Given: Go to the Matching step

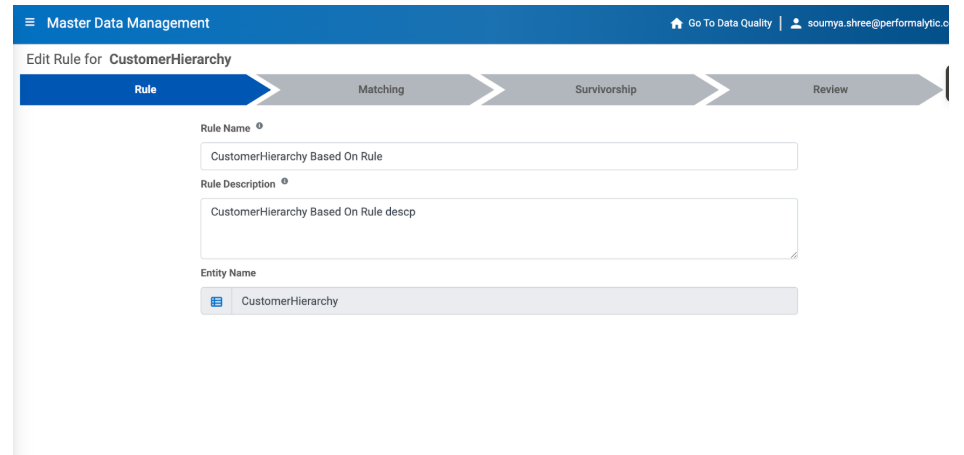Looking at the screenshot, I should pos(381,90).
